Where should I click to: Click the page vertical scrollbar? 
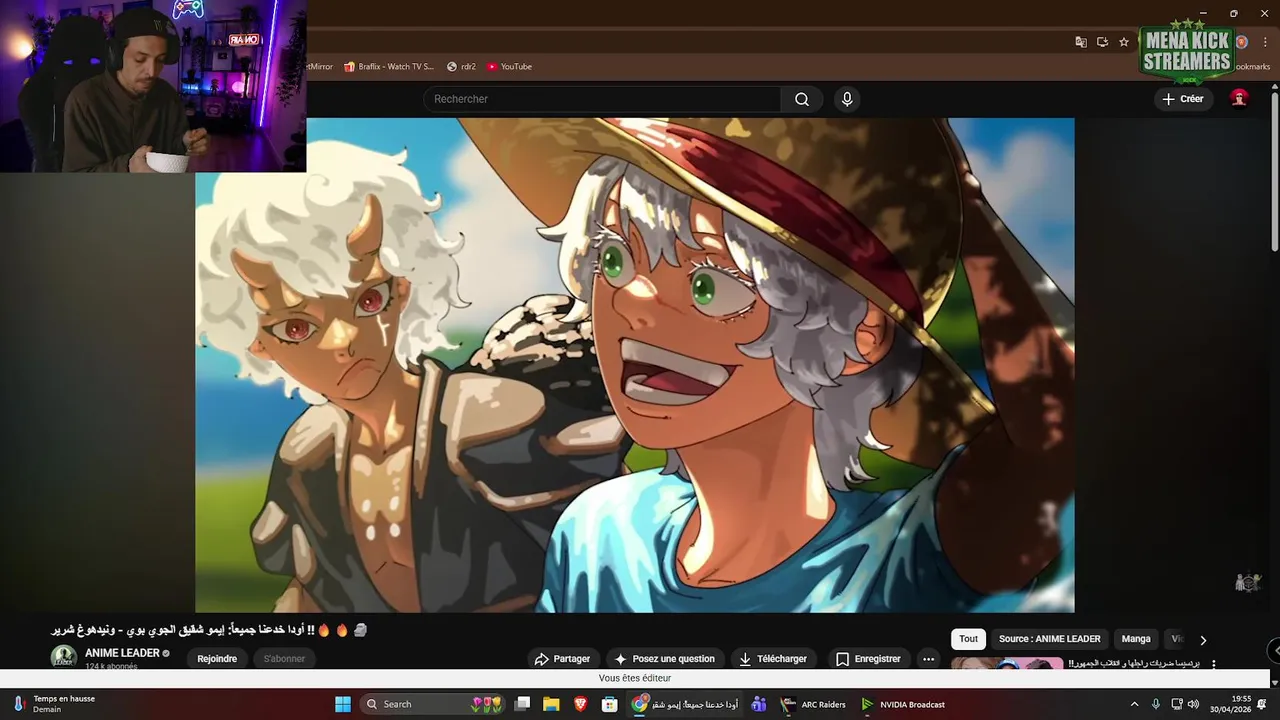point(1274,170)
